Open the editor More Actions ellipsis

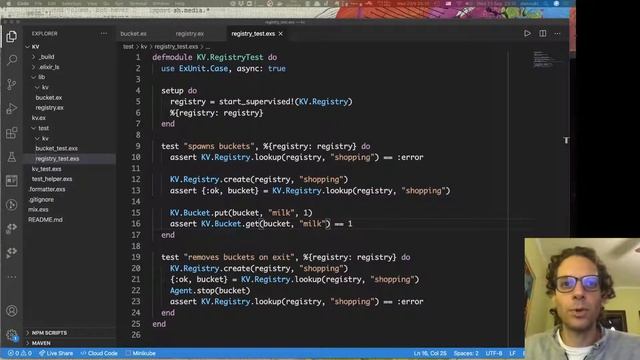(x=557, y=33)
